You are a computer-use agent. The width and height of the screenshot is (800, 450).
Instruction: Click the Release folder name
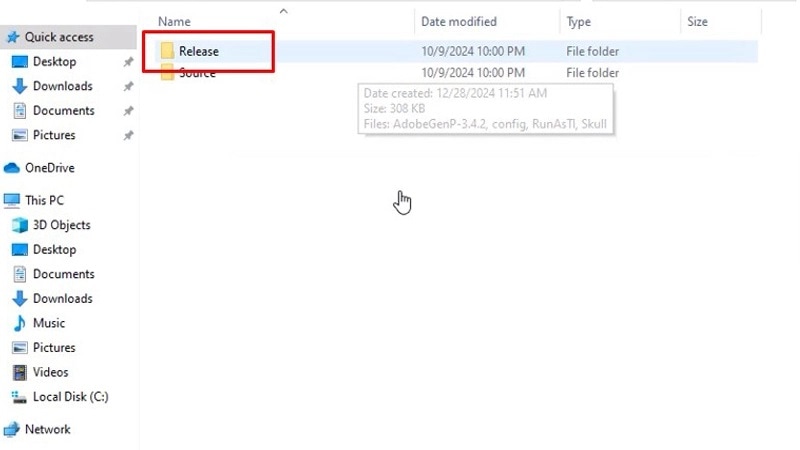tap(199, 52)
